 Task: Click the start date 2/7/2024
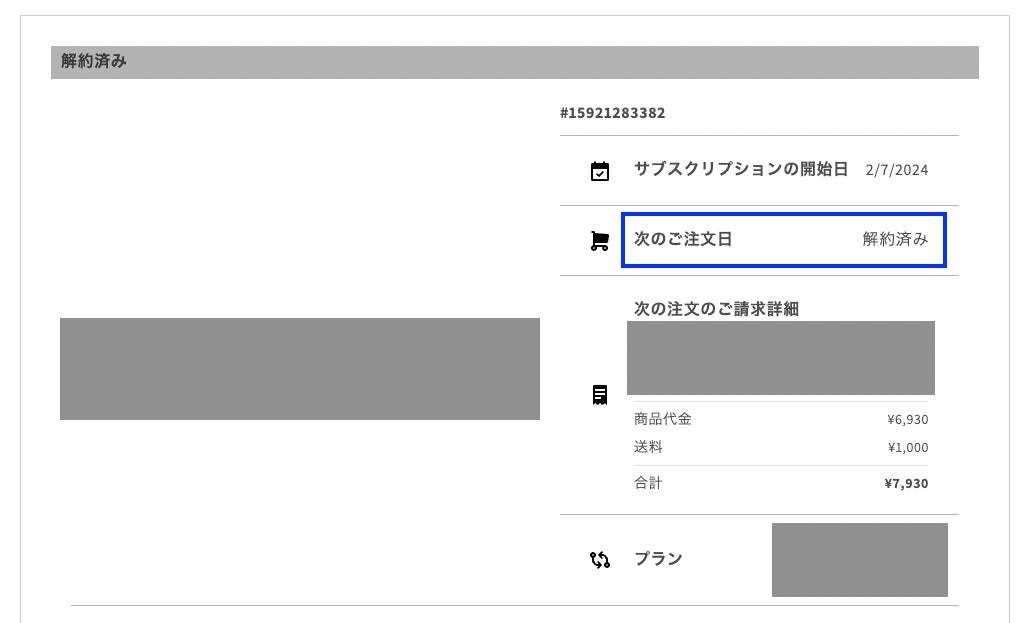[897, 170]
